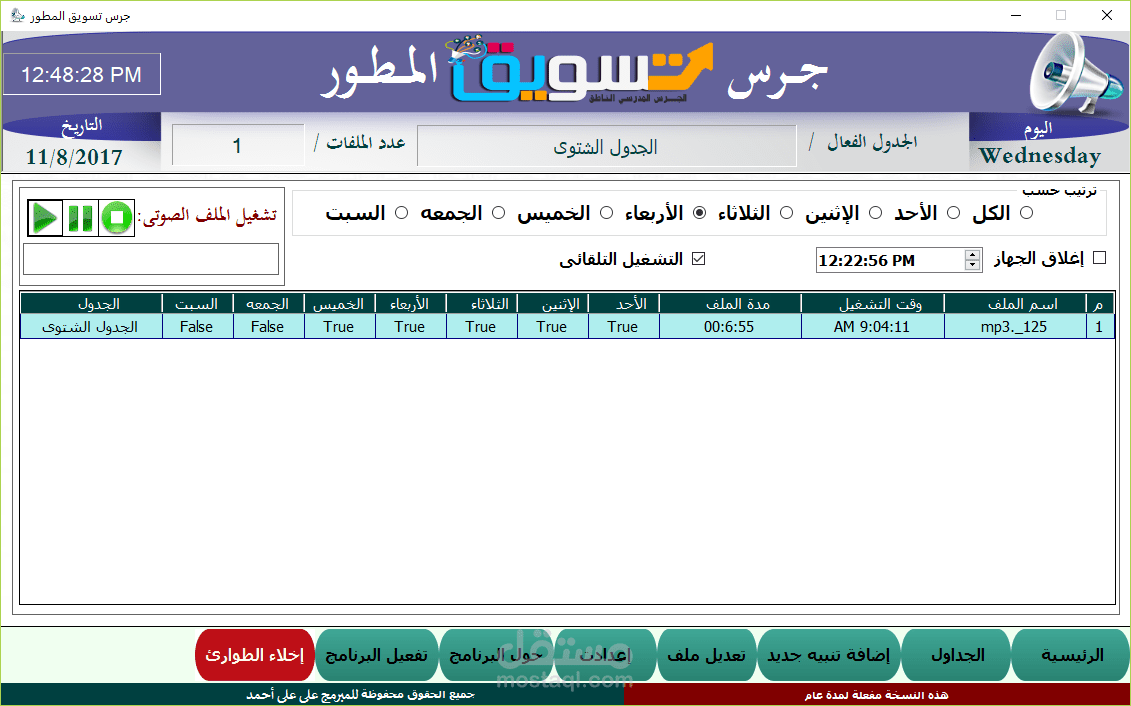The height and width of the screenshot is (706, 1131).
Task: Select the الكل (All) radio button
Action: (x=1026, y=212)
